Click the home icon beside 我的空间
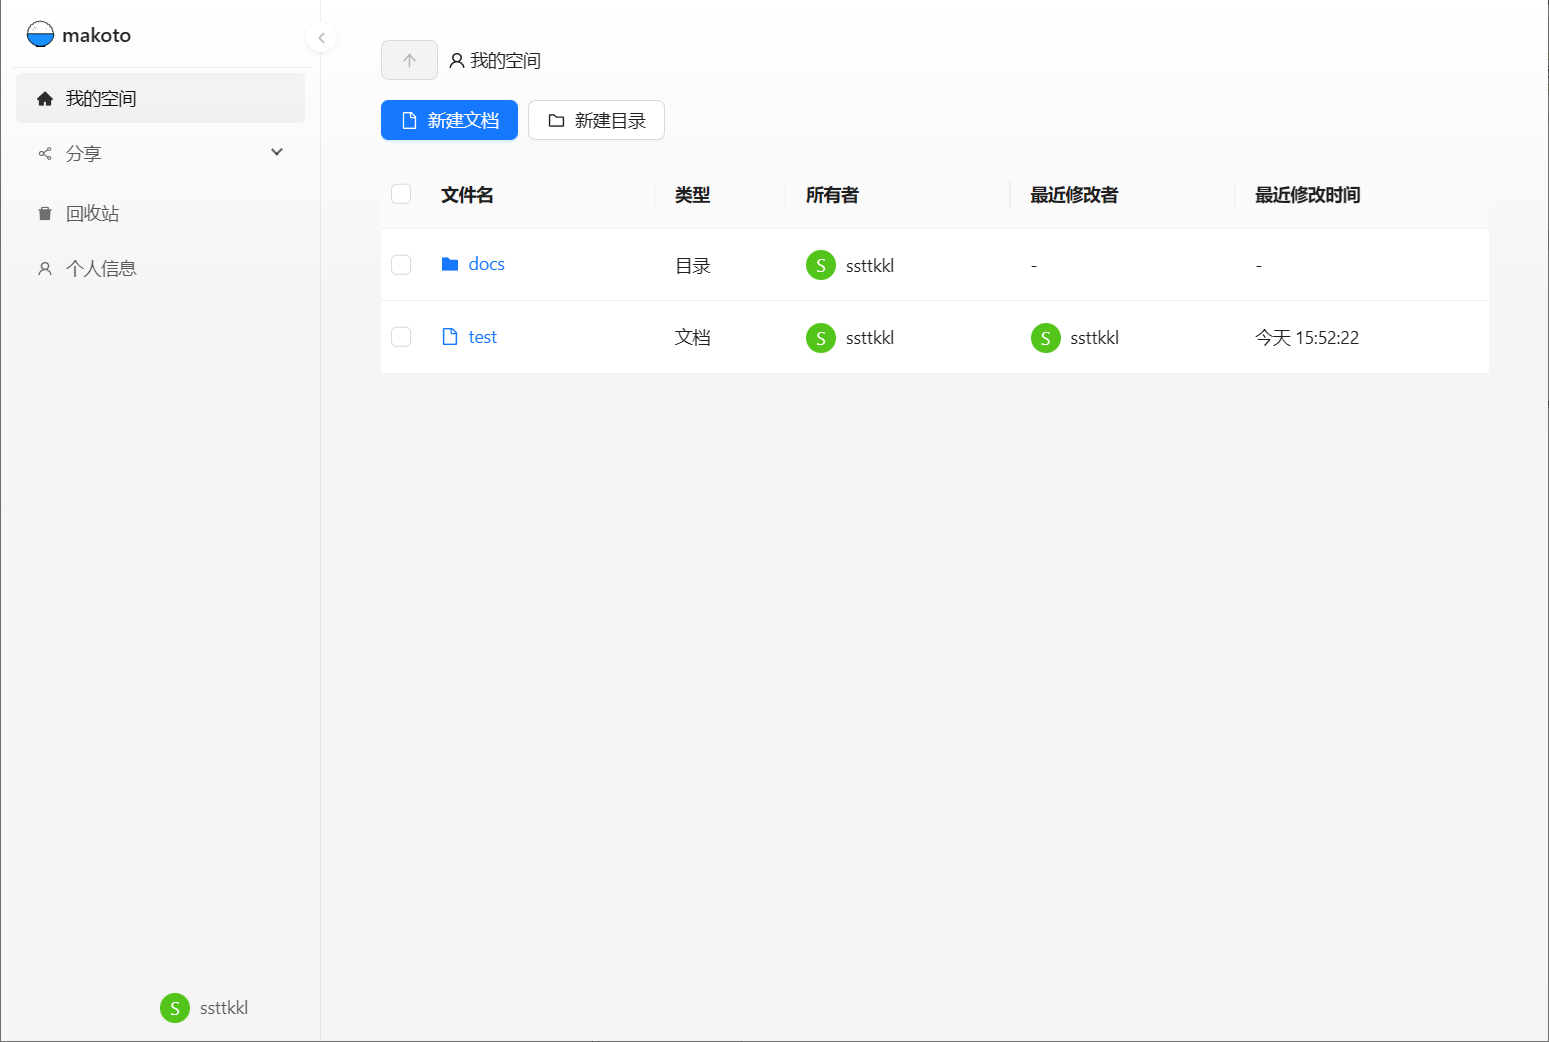The height and width of the screenshot is (1042, 1549). click(x=45, y=98)
